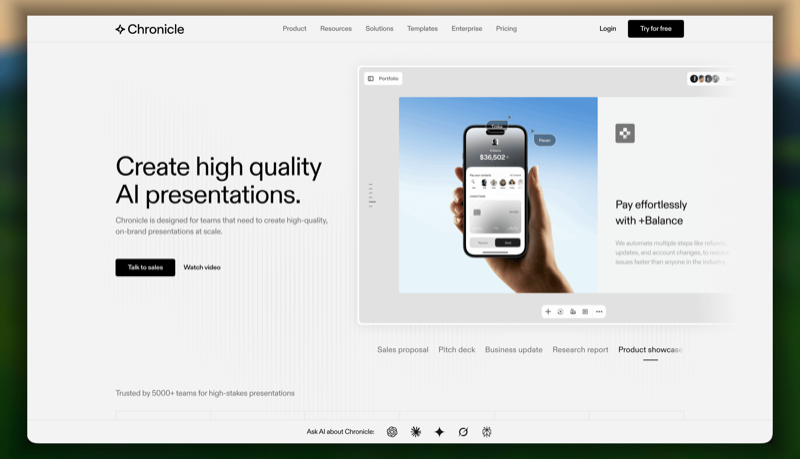Click the Try for free button
The width and height of the screenshot is (800, 459).
pos(656,29)
